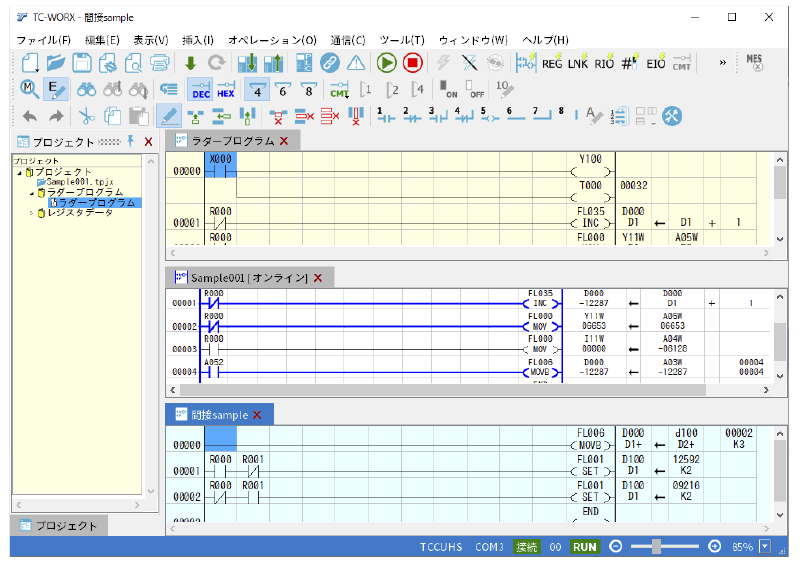
Task: Click the green download arrow icon
Action: pos(190,63)
